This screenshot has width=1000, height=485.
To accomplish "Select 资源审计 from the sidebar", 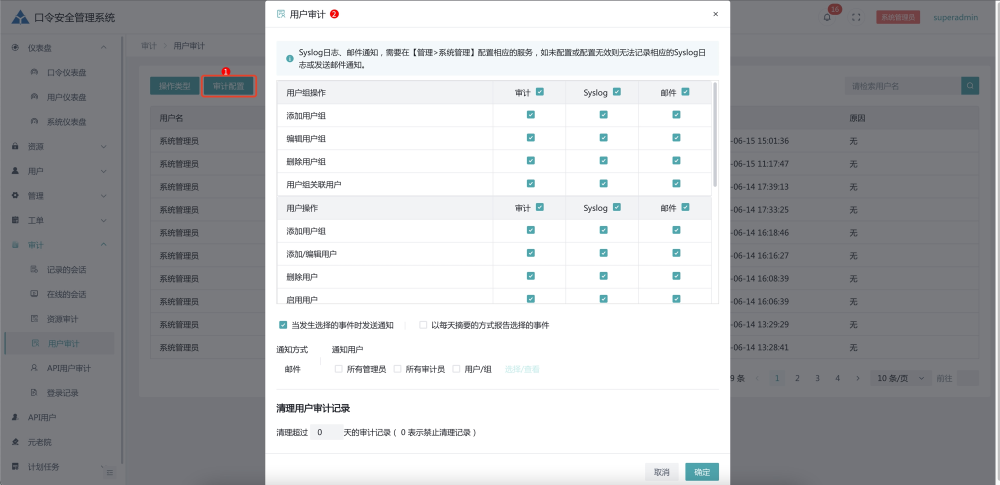I will click(62, 319).
